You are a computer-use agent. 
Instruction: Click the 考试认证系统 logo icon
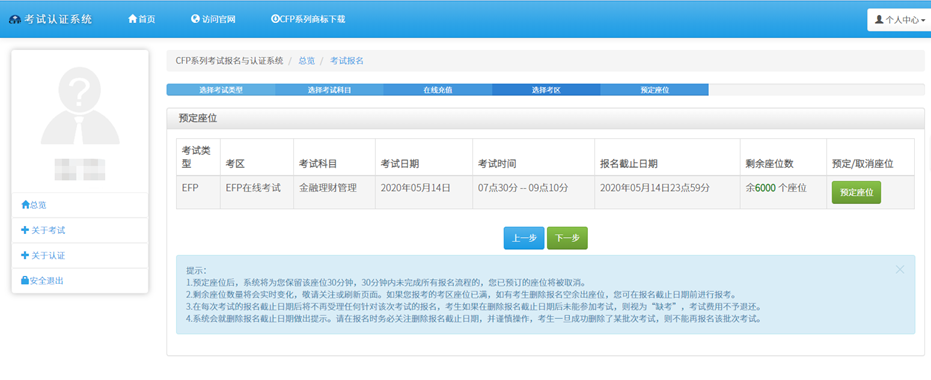coord(14,20)
